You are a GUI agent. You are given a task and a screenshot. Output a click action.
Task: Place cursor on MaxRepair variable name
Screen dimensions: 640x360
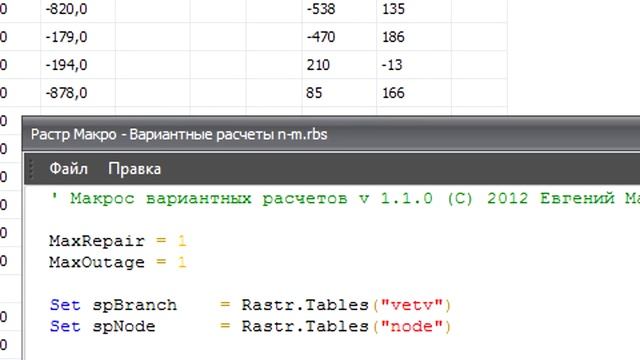point(97,241)
